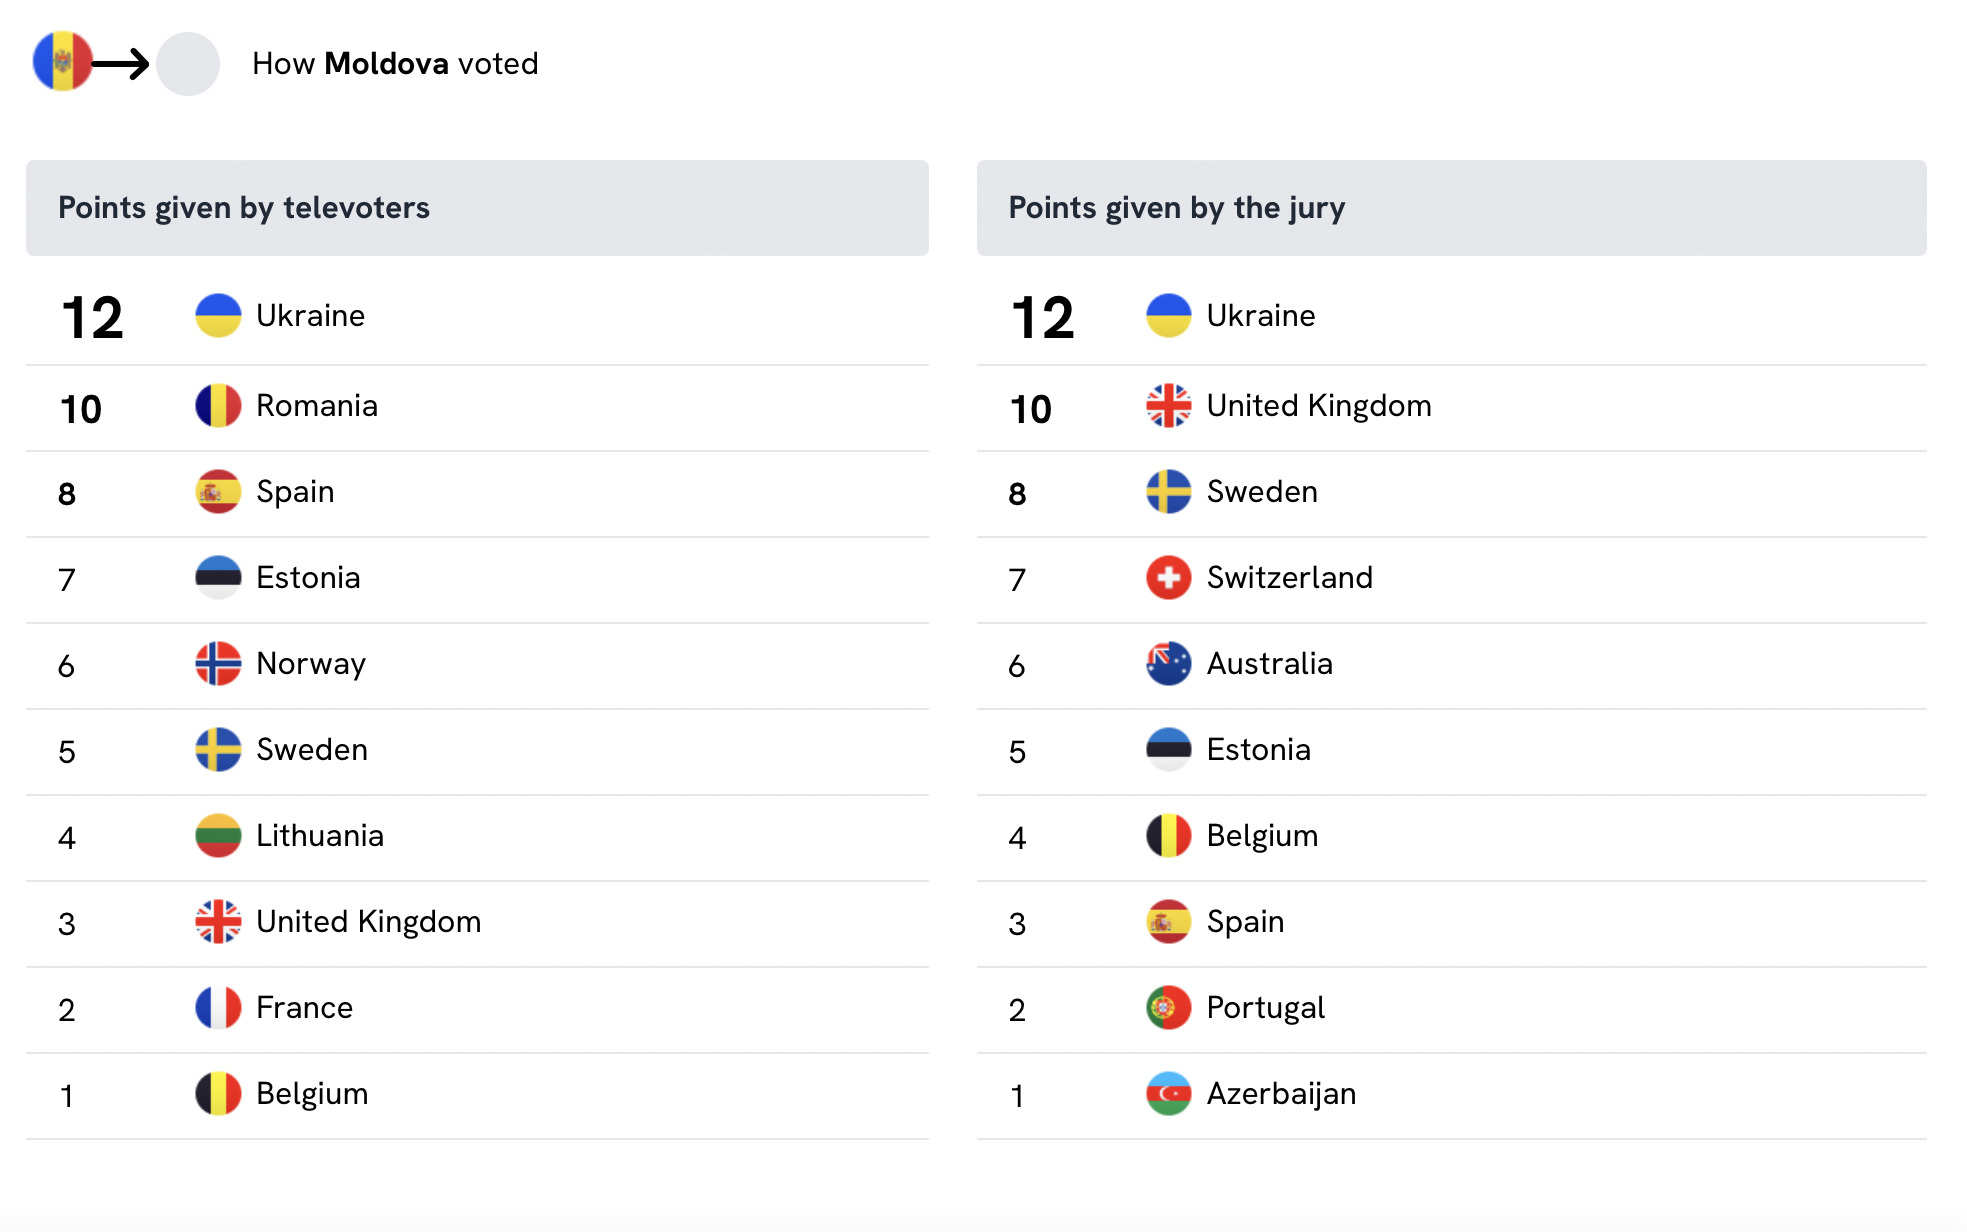Click the France flag icon
The height and width of the screenshot is (1232, 1967).
pyautogui.click(x=218, y=1008)
